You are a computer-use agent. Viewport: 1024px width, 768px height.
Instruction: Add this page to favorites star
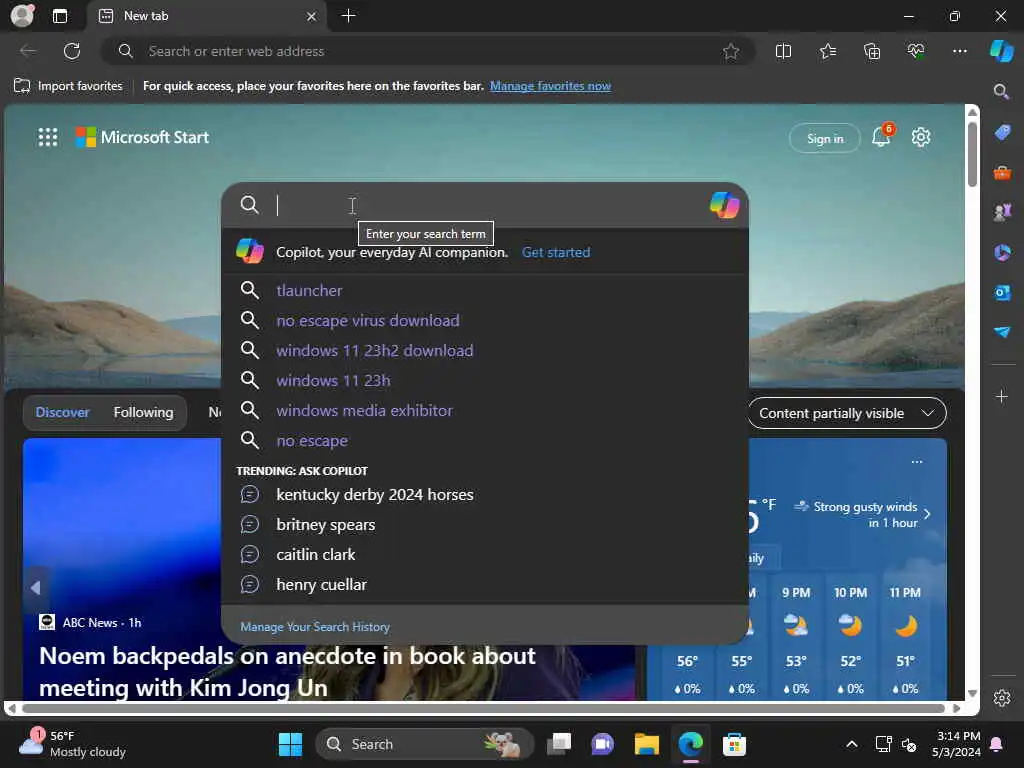731,51
